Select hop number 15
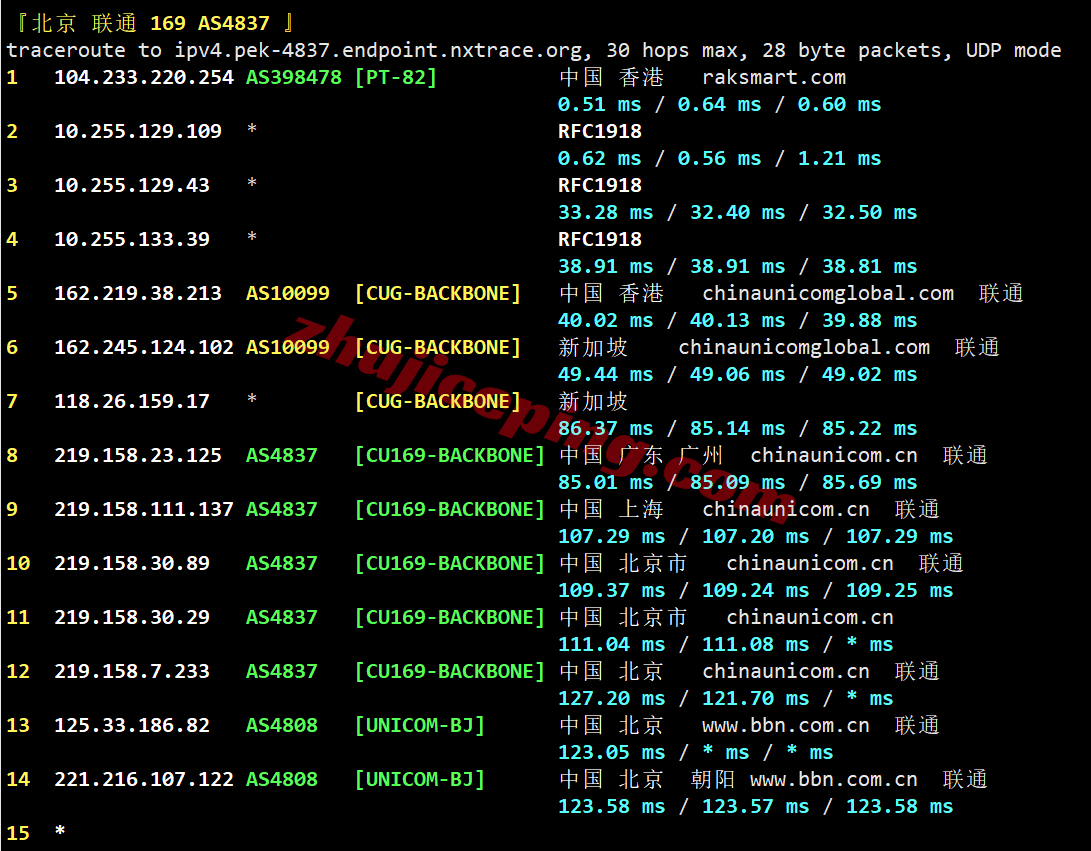 click(x=18, y=833)
